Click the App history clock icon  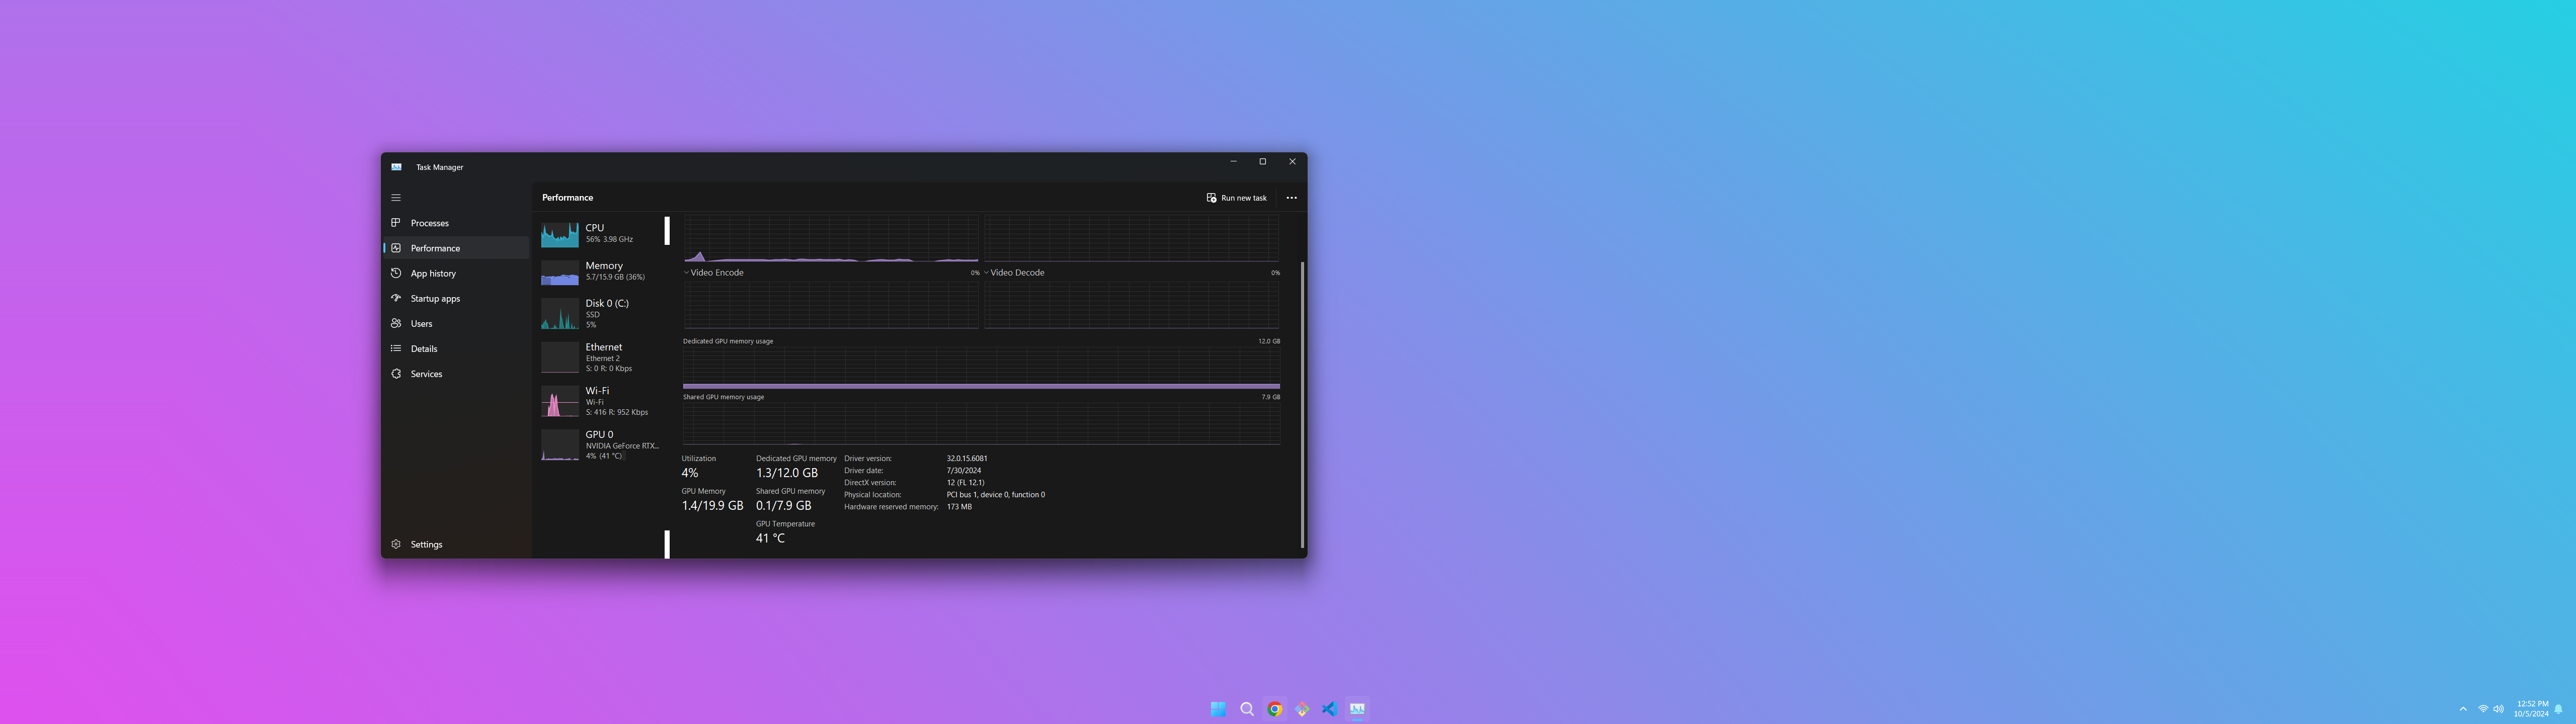[396, 273]
